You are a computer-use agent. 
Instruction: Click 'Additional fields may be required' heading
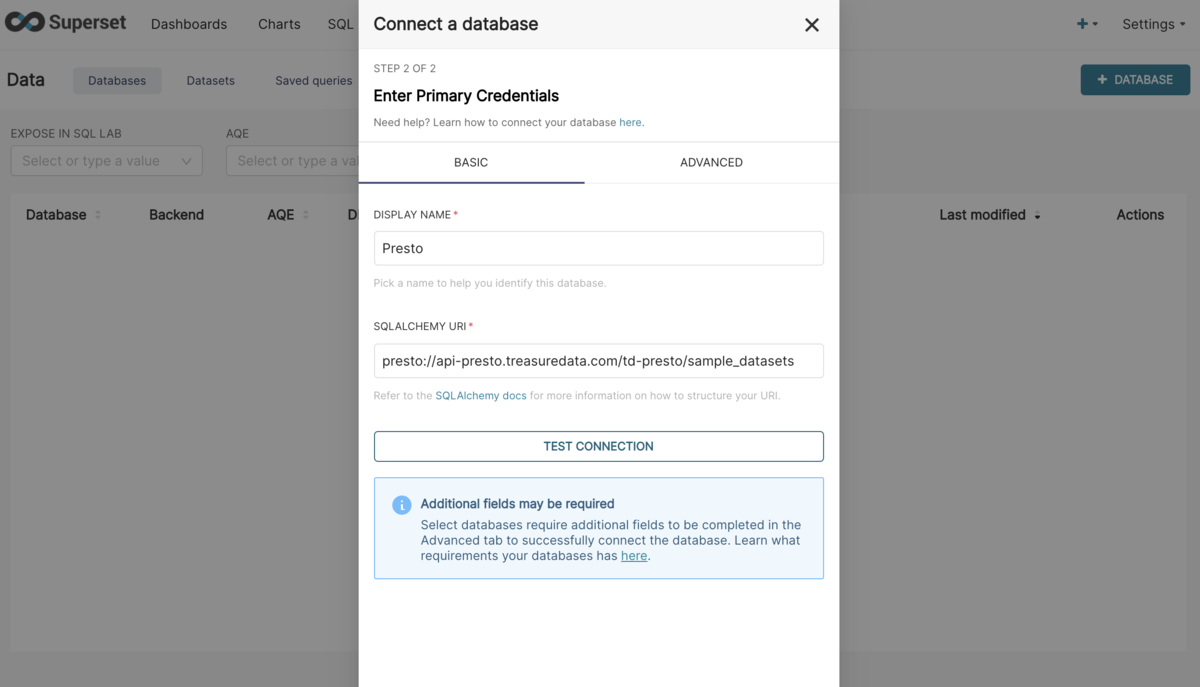[517, 504]
